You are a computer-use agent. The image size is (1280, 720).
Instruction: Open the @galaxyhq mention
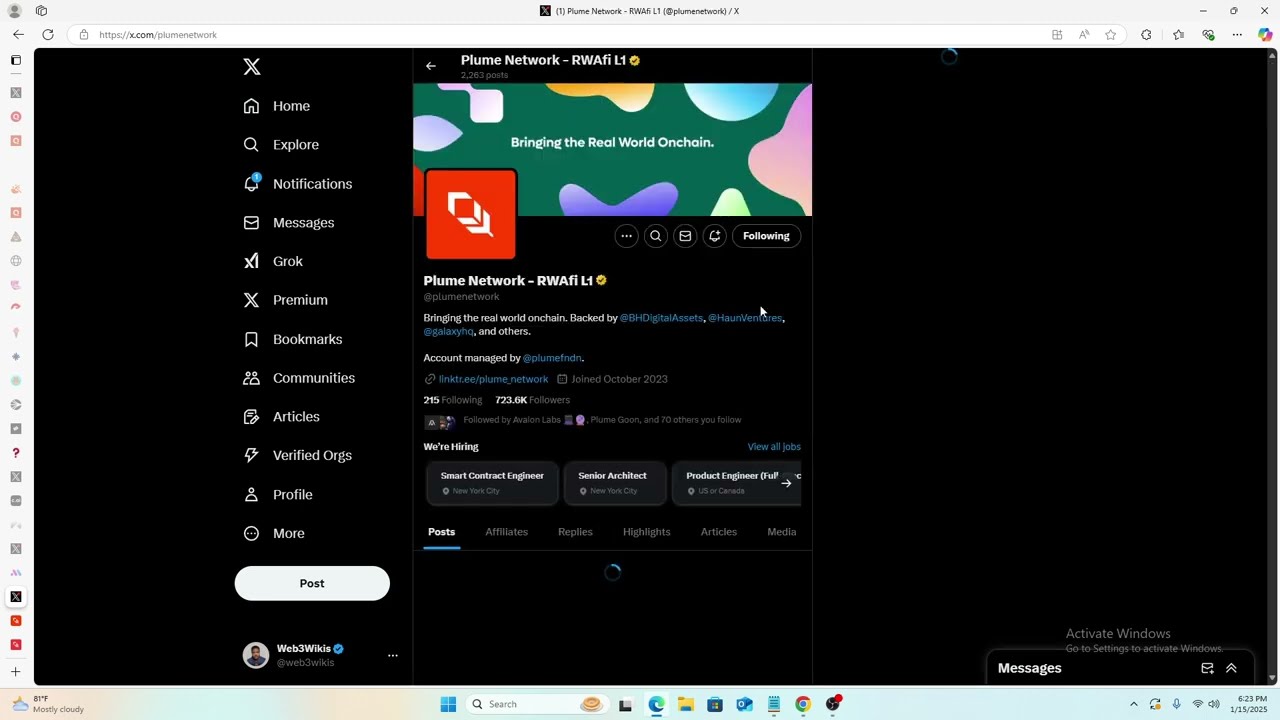point(448,332)
